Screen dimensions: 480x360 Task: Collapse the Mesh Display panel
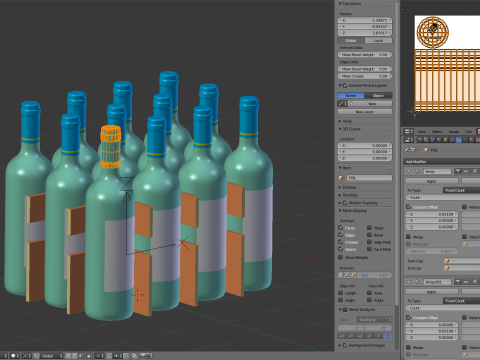coord(340,211)
